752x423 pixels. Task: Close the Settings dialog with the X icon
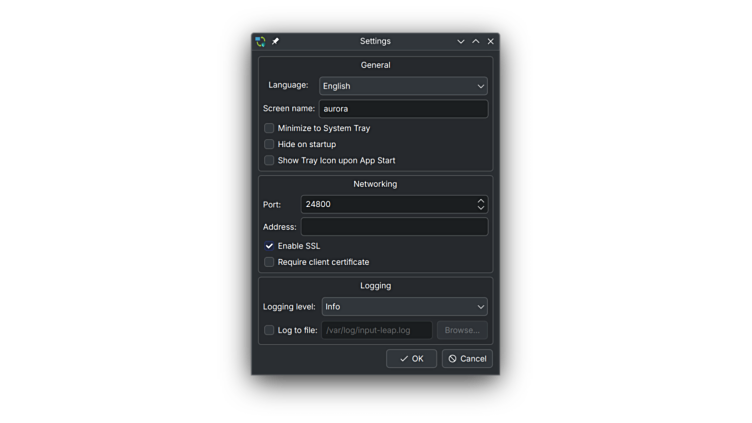(x=491, y=42)
